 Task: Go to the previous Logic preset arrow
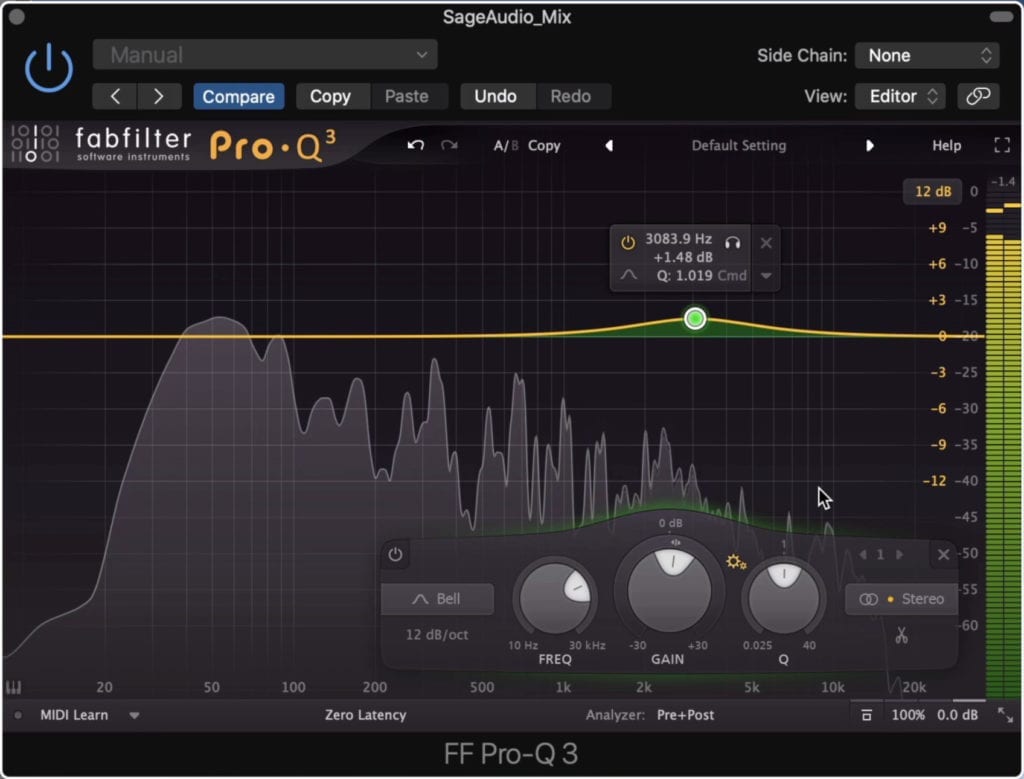[x=115, y=97]
